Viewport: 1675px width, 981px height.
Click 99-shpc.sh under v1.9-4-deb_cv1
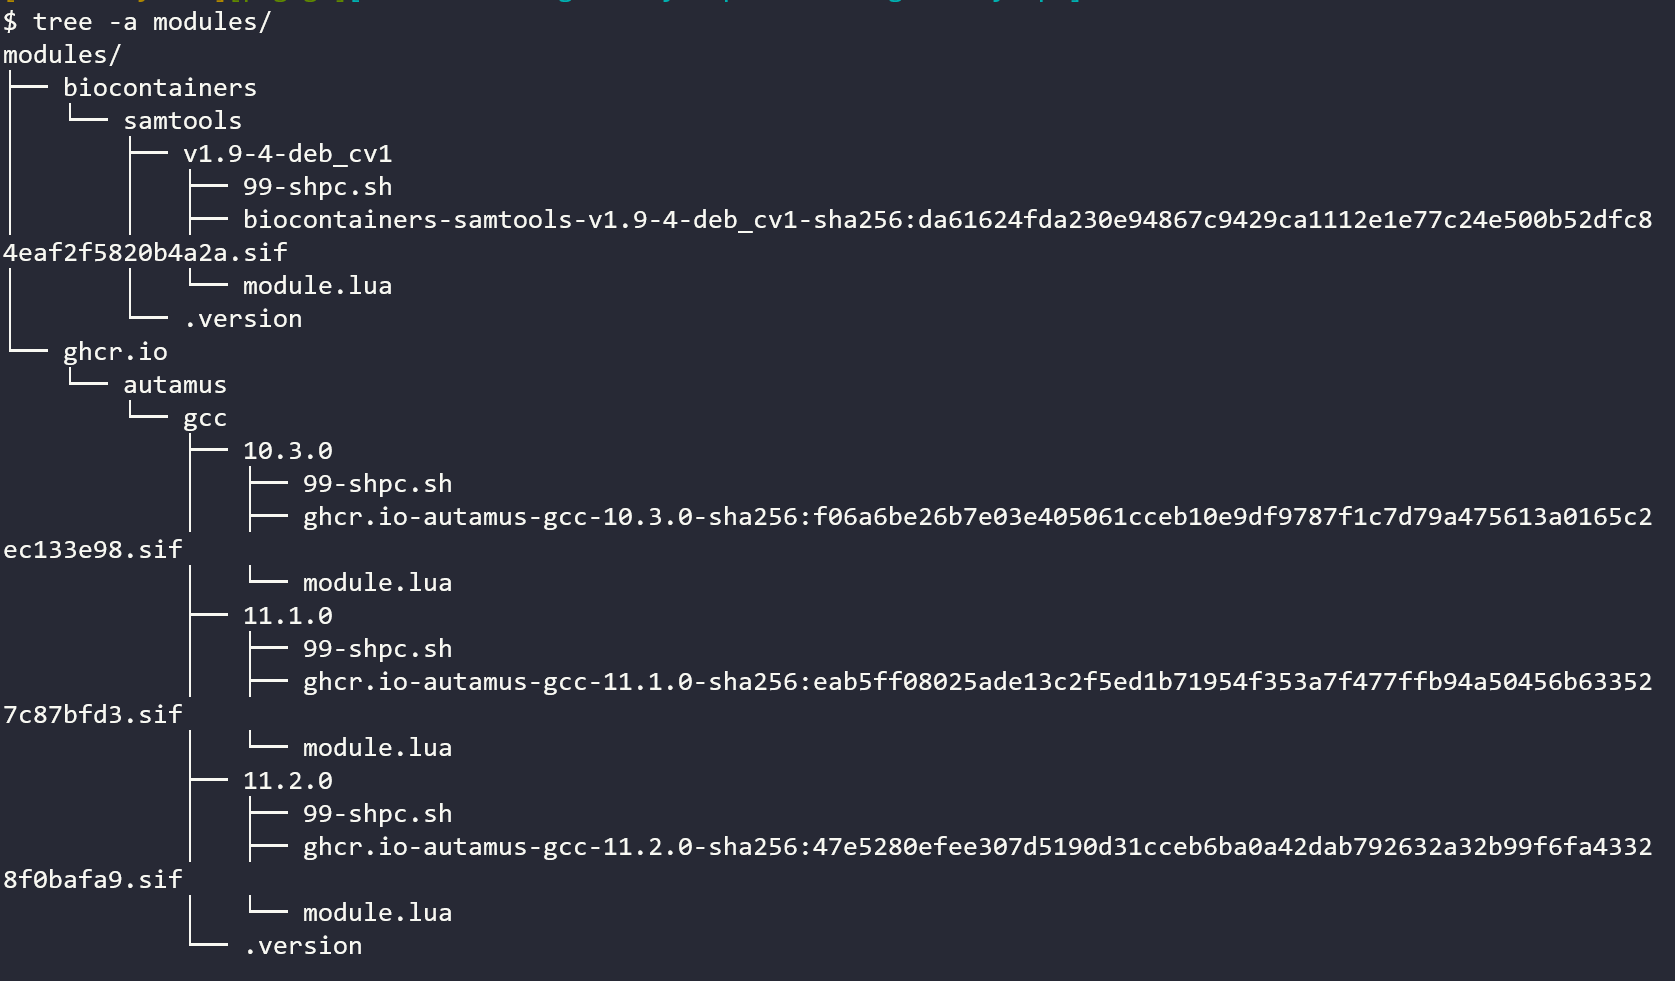[x=318, y=186]
